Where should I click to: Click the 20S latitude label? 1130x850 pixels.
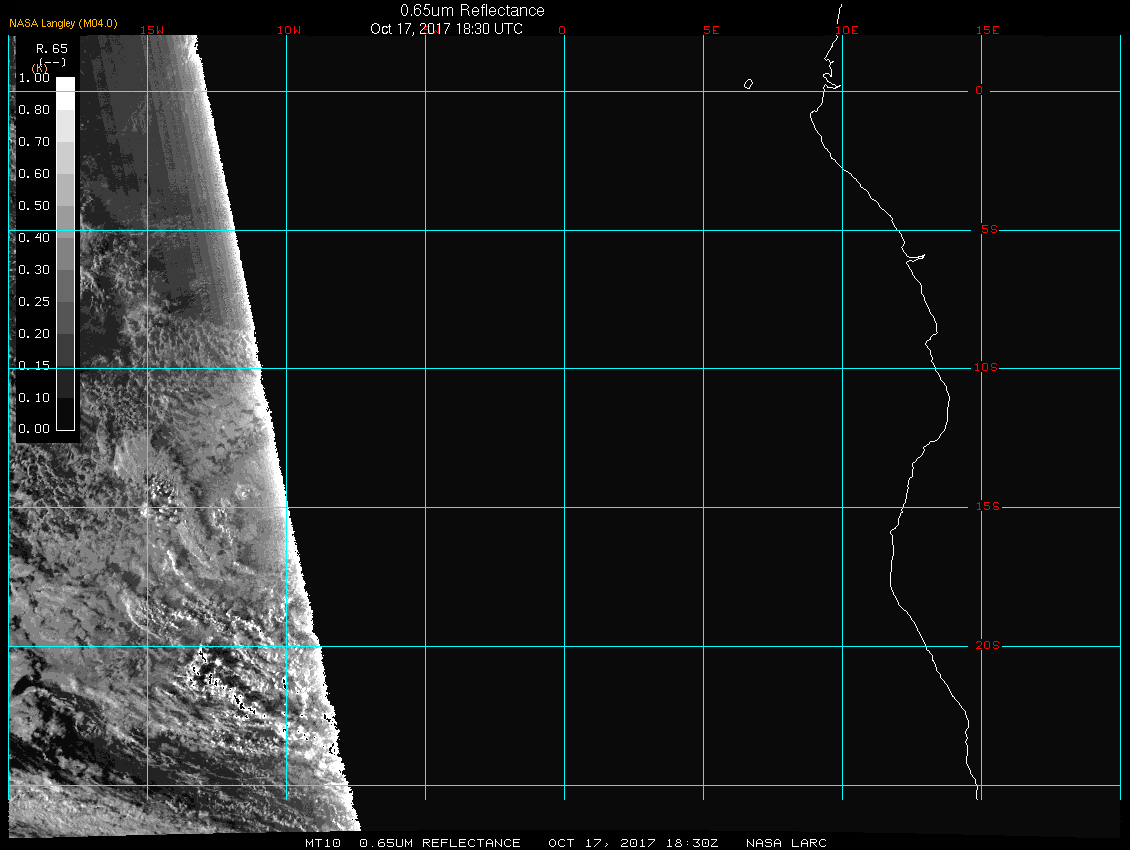click(987, 646)
